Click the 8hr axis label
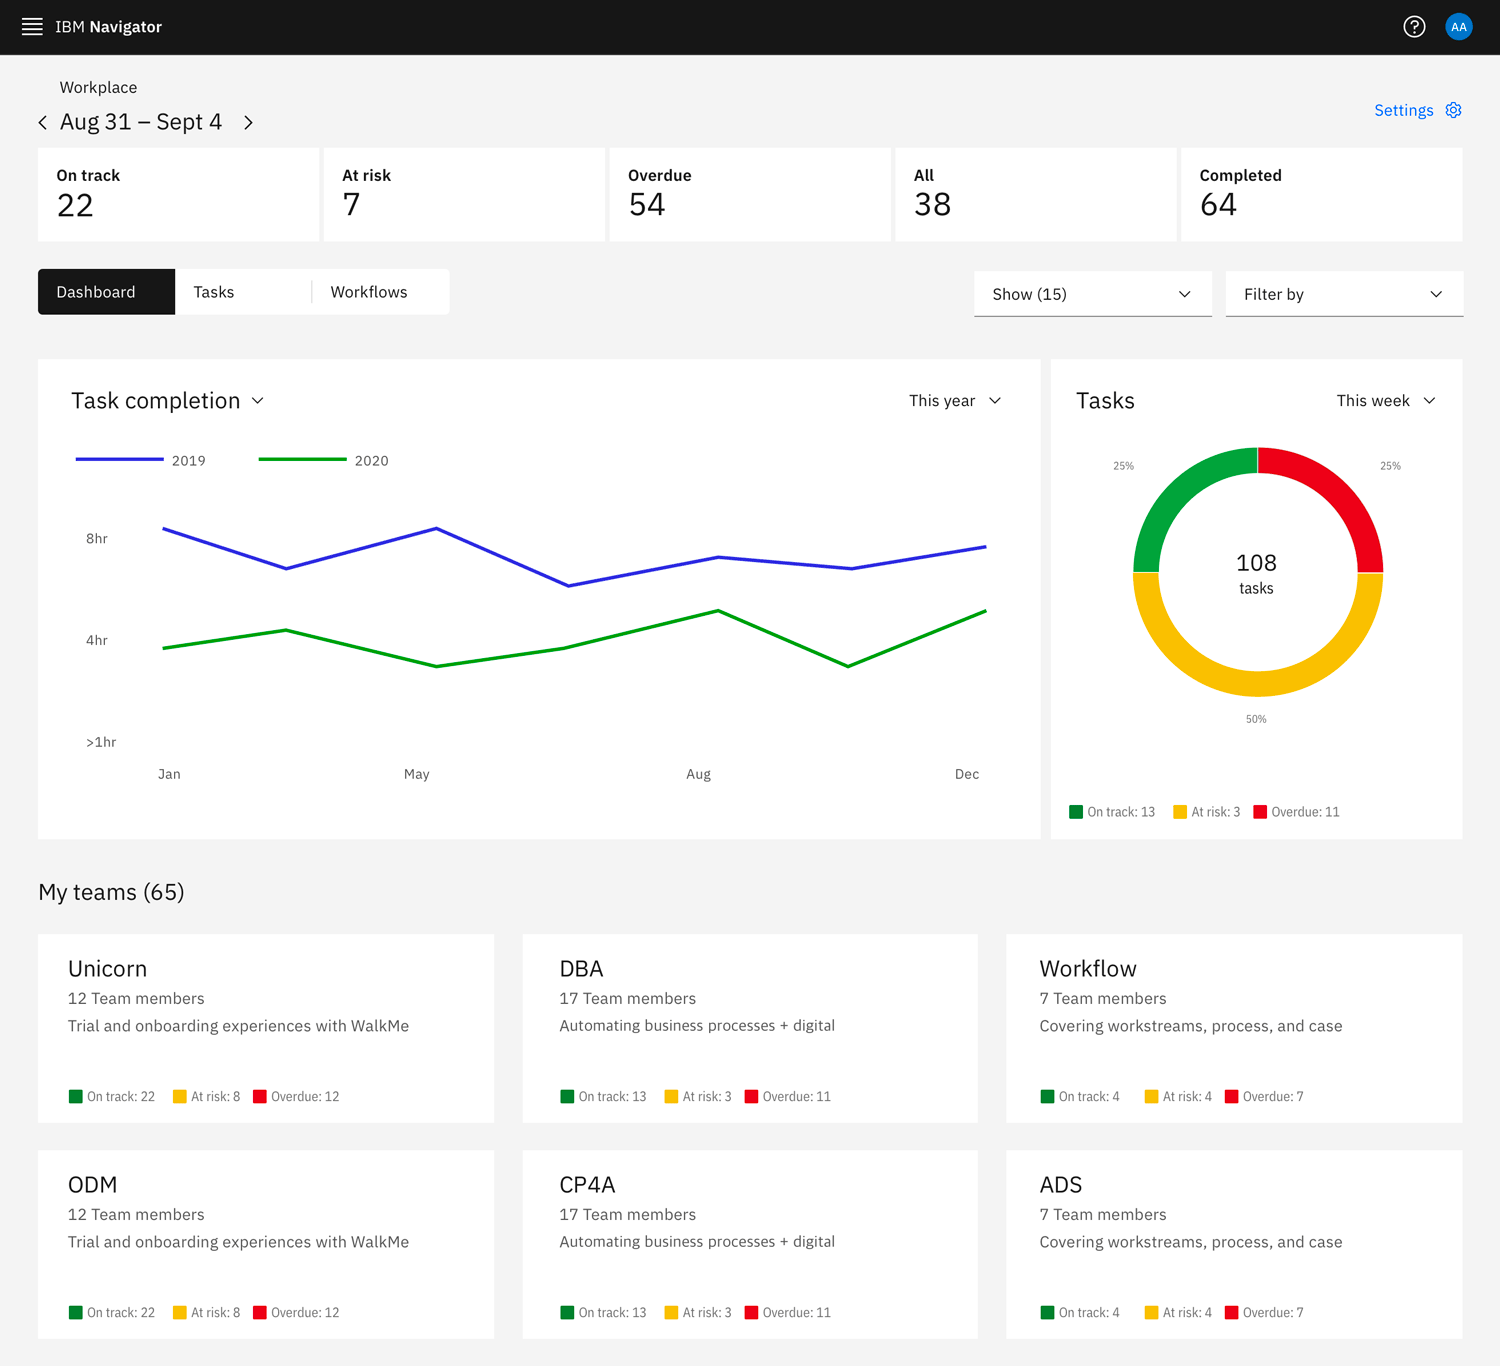The width and height of the screenshot is (1500, 1366). (x=97, y=539)
